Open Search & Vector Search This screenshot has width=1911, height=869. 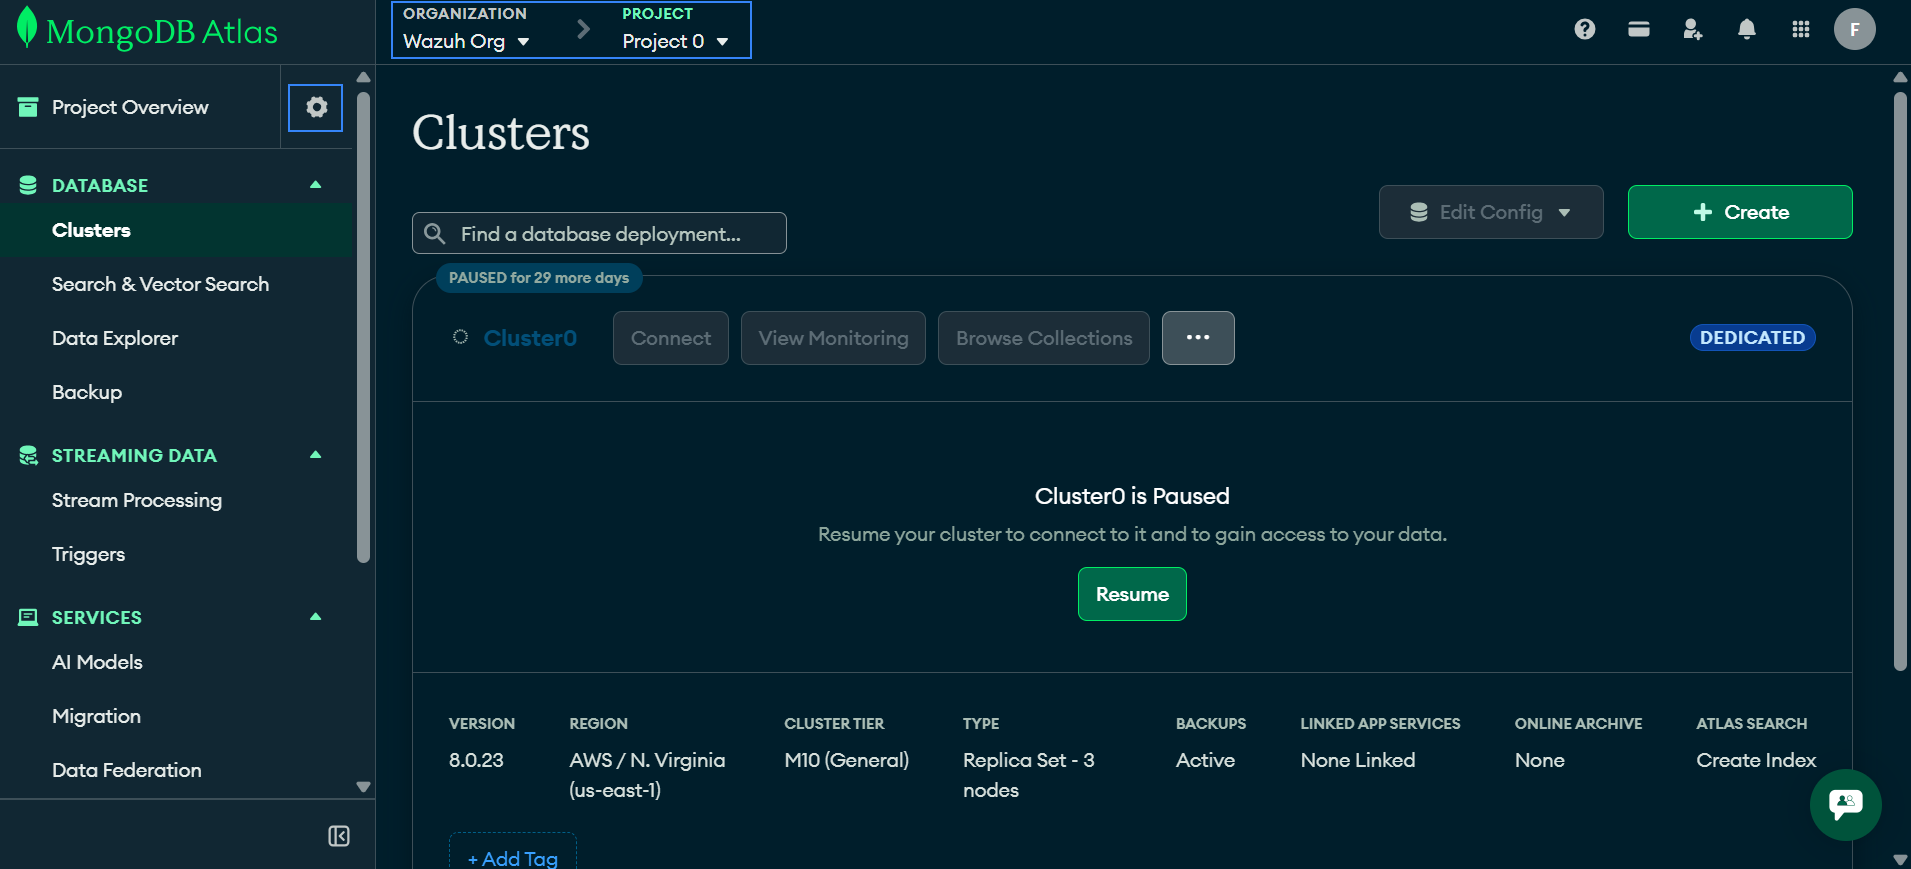tap(160, 284)
